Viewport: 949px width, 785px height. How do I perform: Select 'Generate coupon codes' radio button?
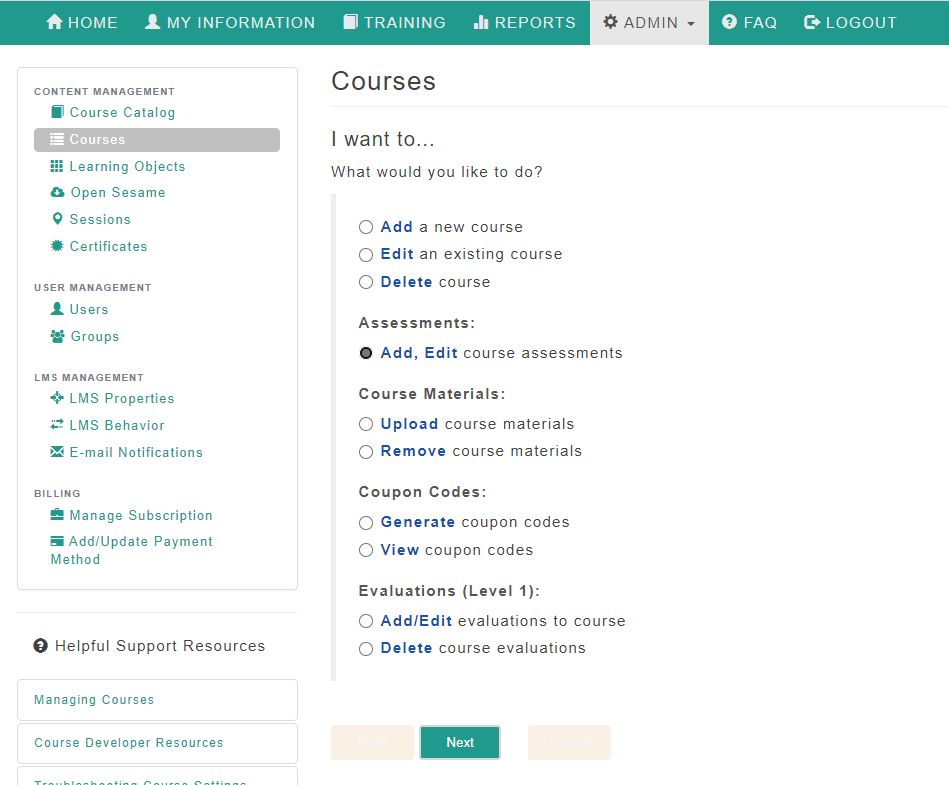pos(366,522)
